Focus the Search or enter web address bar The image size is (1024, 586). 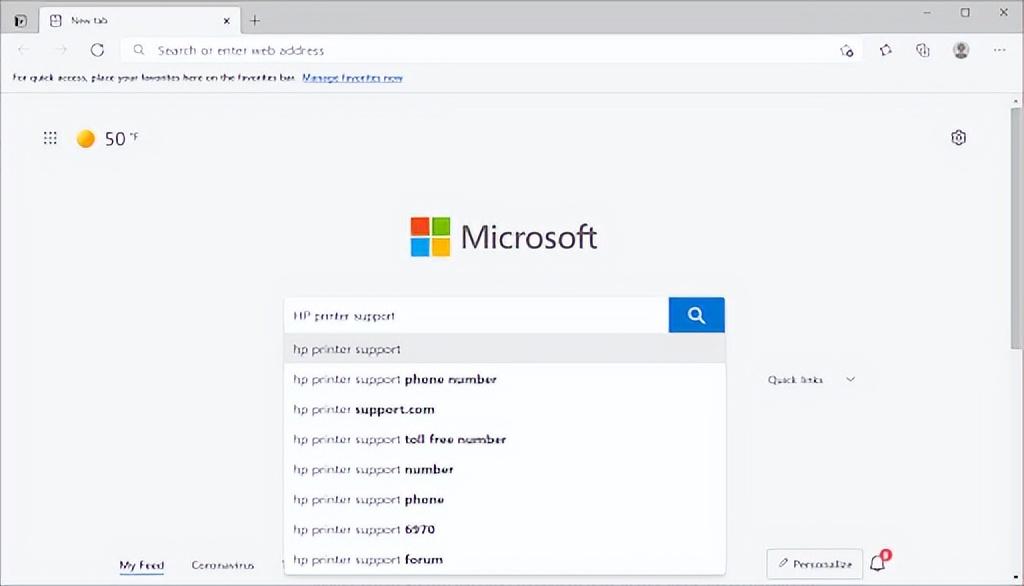(491, 50)
